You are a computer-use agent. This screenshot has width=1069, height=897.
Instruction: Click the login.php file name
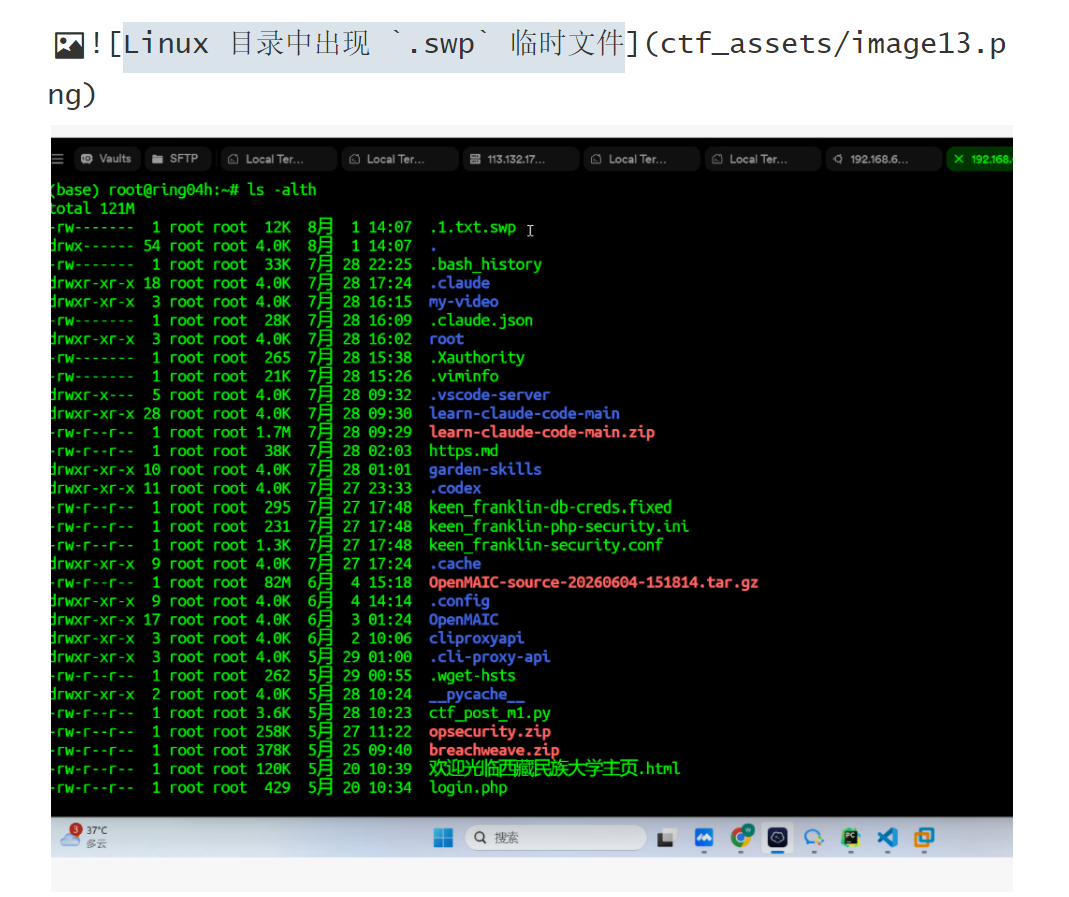[x=468, y=788]
